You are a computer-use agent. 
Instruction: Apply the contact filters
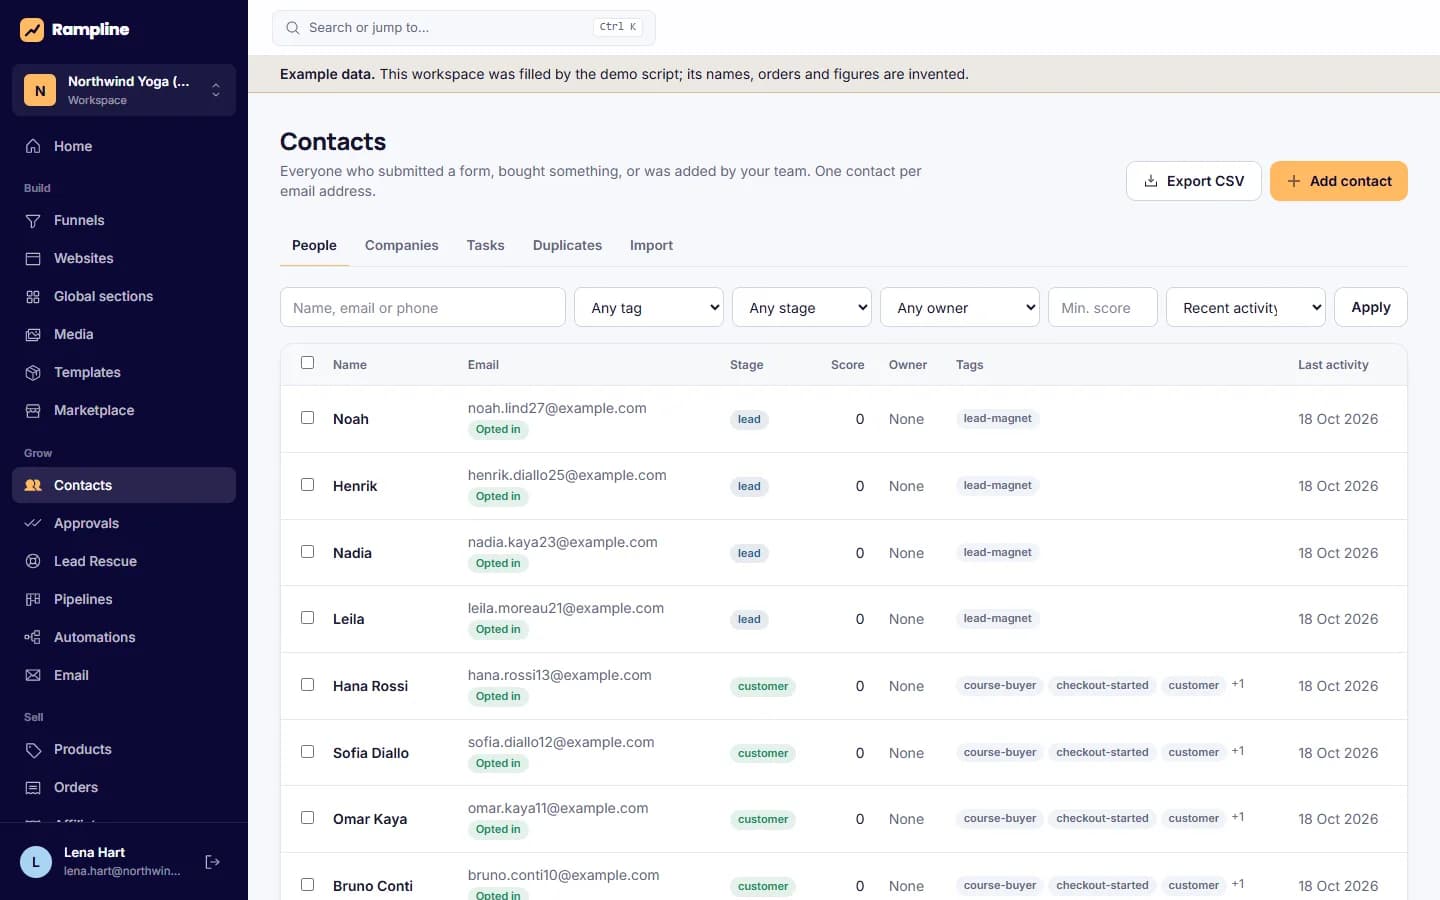[x=1371, y=307]
